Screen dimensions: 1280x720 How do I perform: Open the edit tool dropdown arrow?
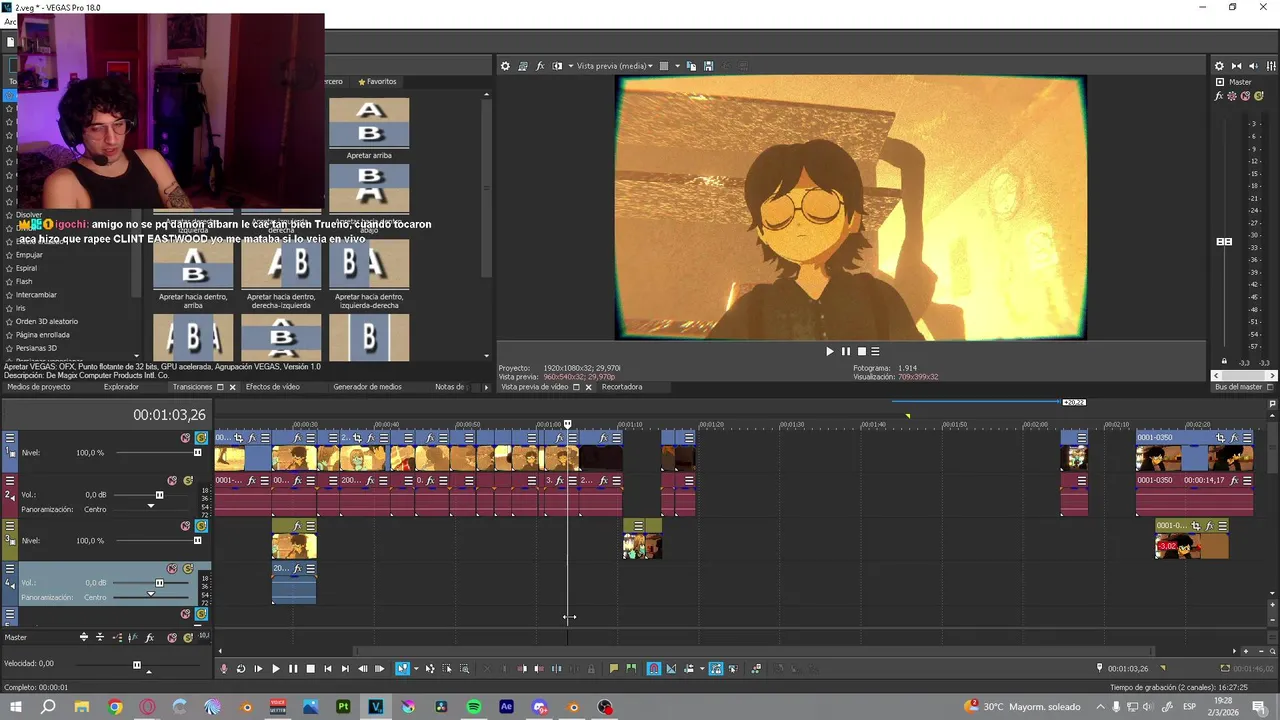coord(416,669)
